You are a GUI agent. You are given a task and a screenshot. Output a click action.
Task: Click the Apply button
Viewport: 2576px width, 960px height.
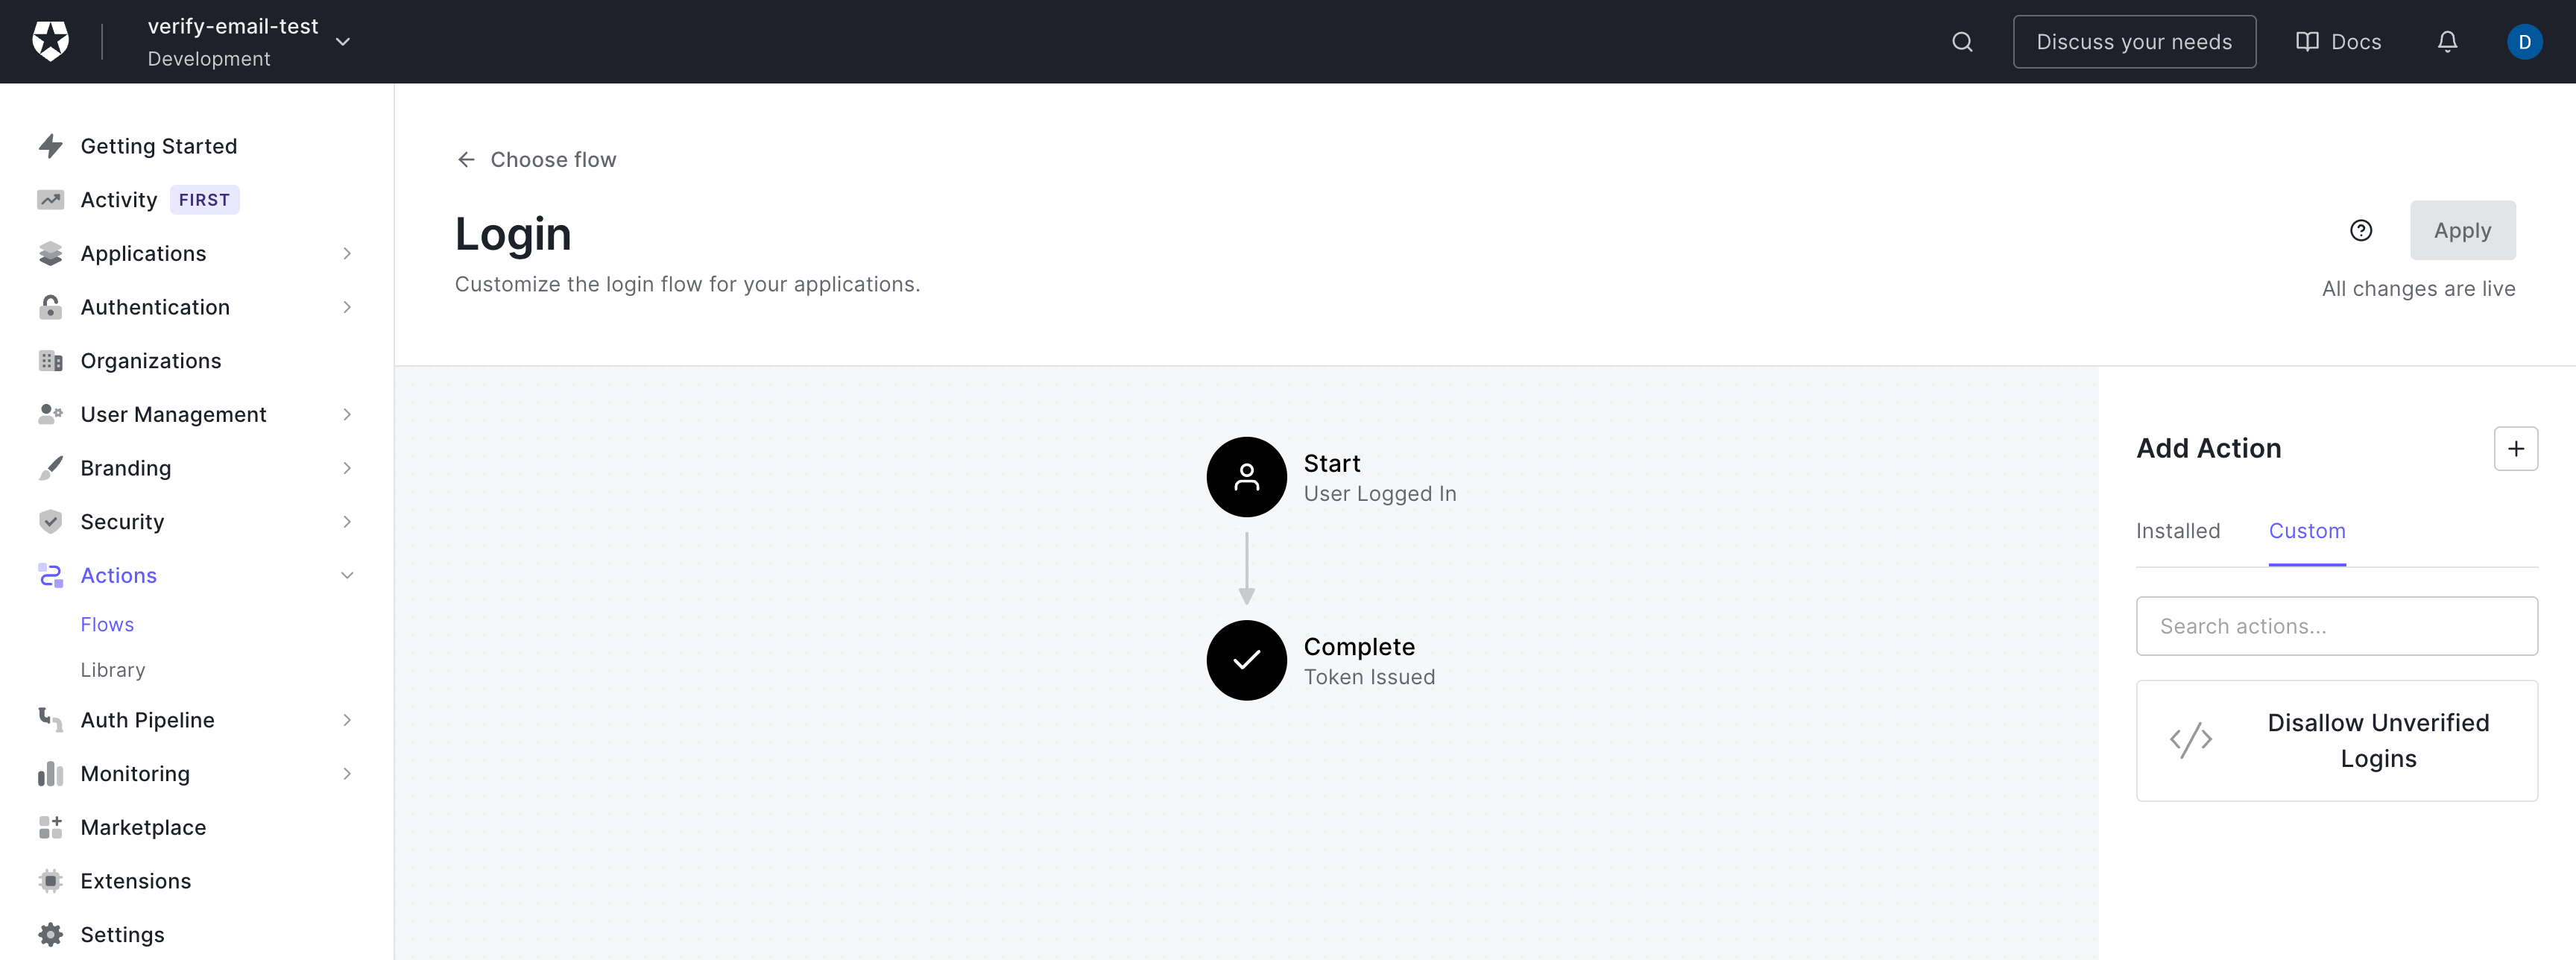[x=2464, y=230]
